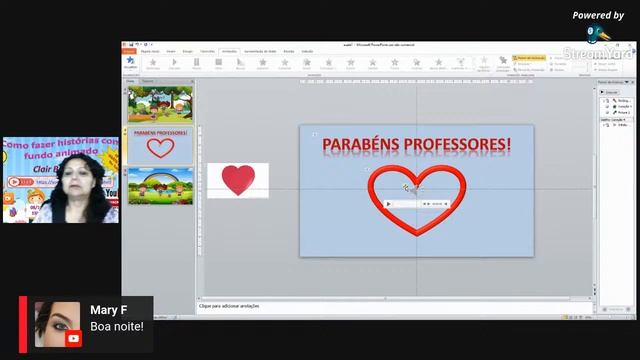Viewport: 640px width, 360px height.
Task: Click the Redo icon in Quick Access toolbar
Action: click(145, 44)
